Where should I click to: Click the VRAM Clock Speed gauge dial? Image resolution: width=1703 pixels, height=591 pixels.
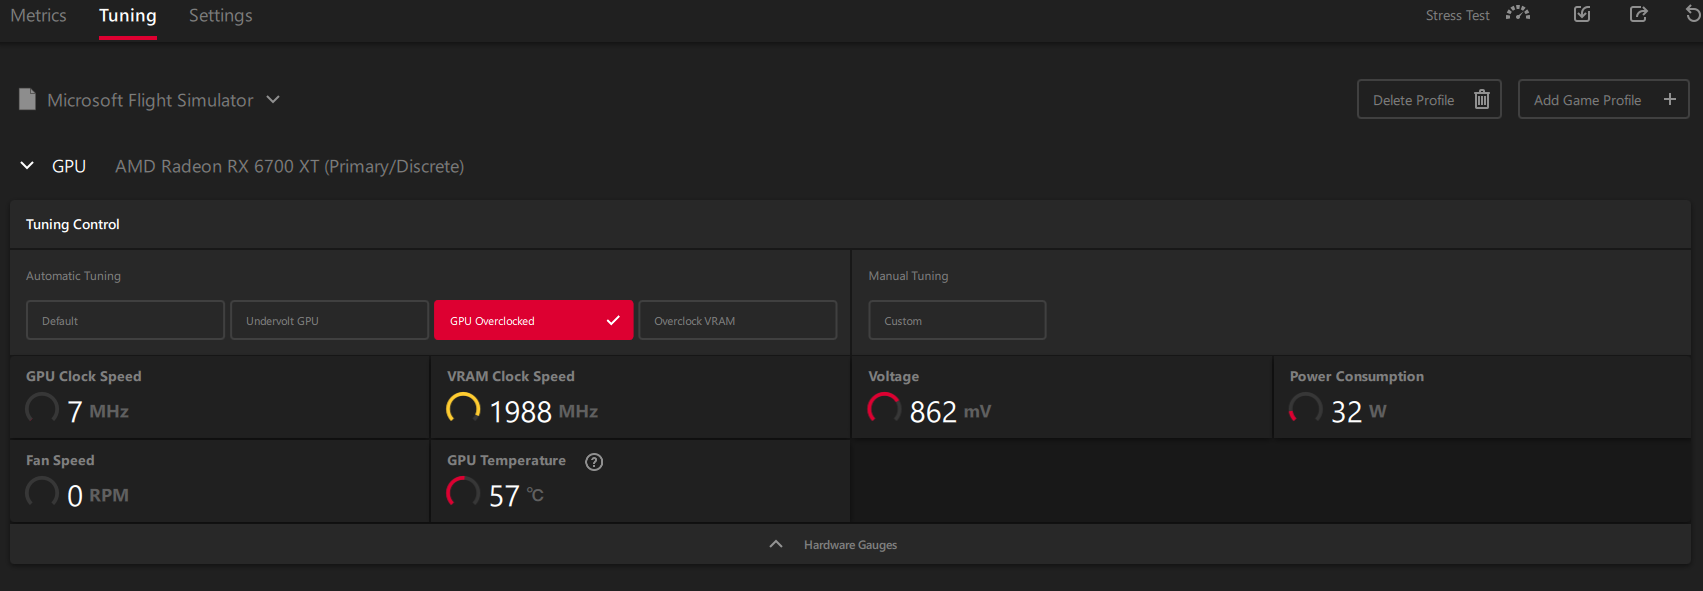463,408
